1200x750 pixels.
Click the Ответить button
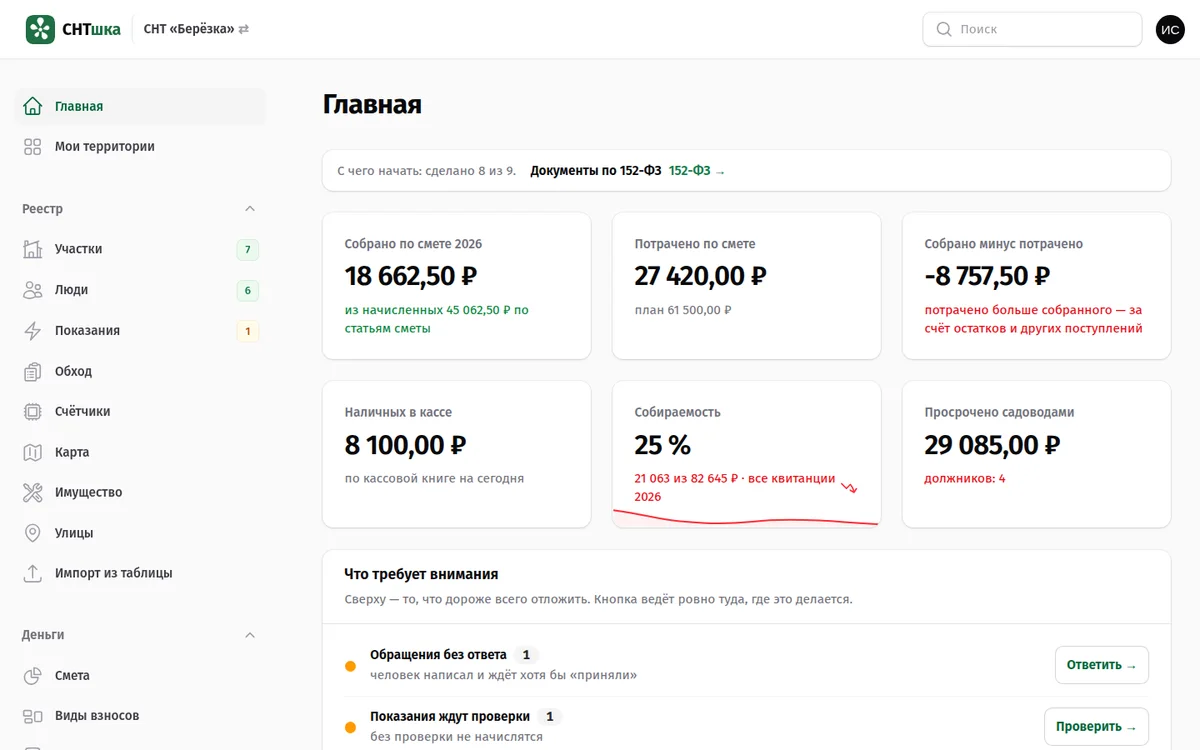tap(1102, 665)
